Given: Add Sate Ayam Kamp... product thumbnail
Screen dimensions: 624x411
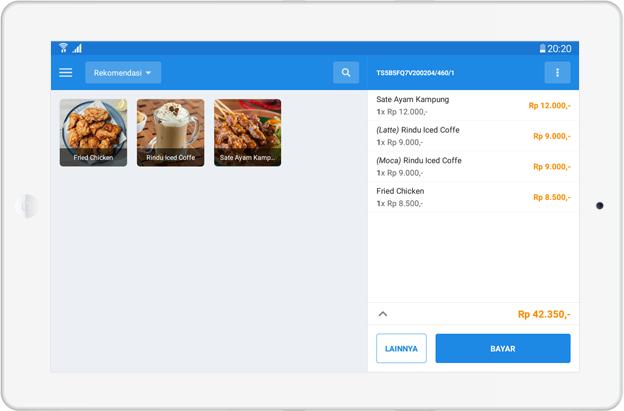Looking at the screenshot, I should [248, 132].
